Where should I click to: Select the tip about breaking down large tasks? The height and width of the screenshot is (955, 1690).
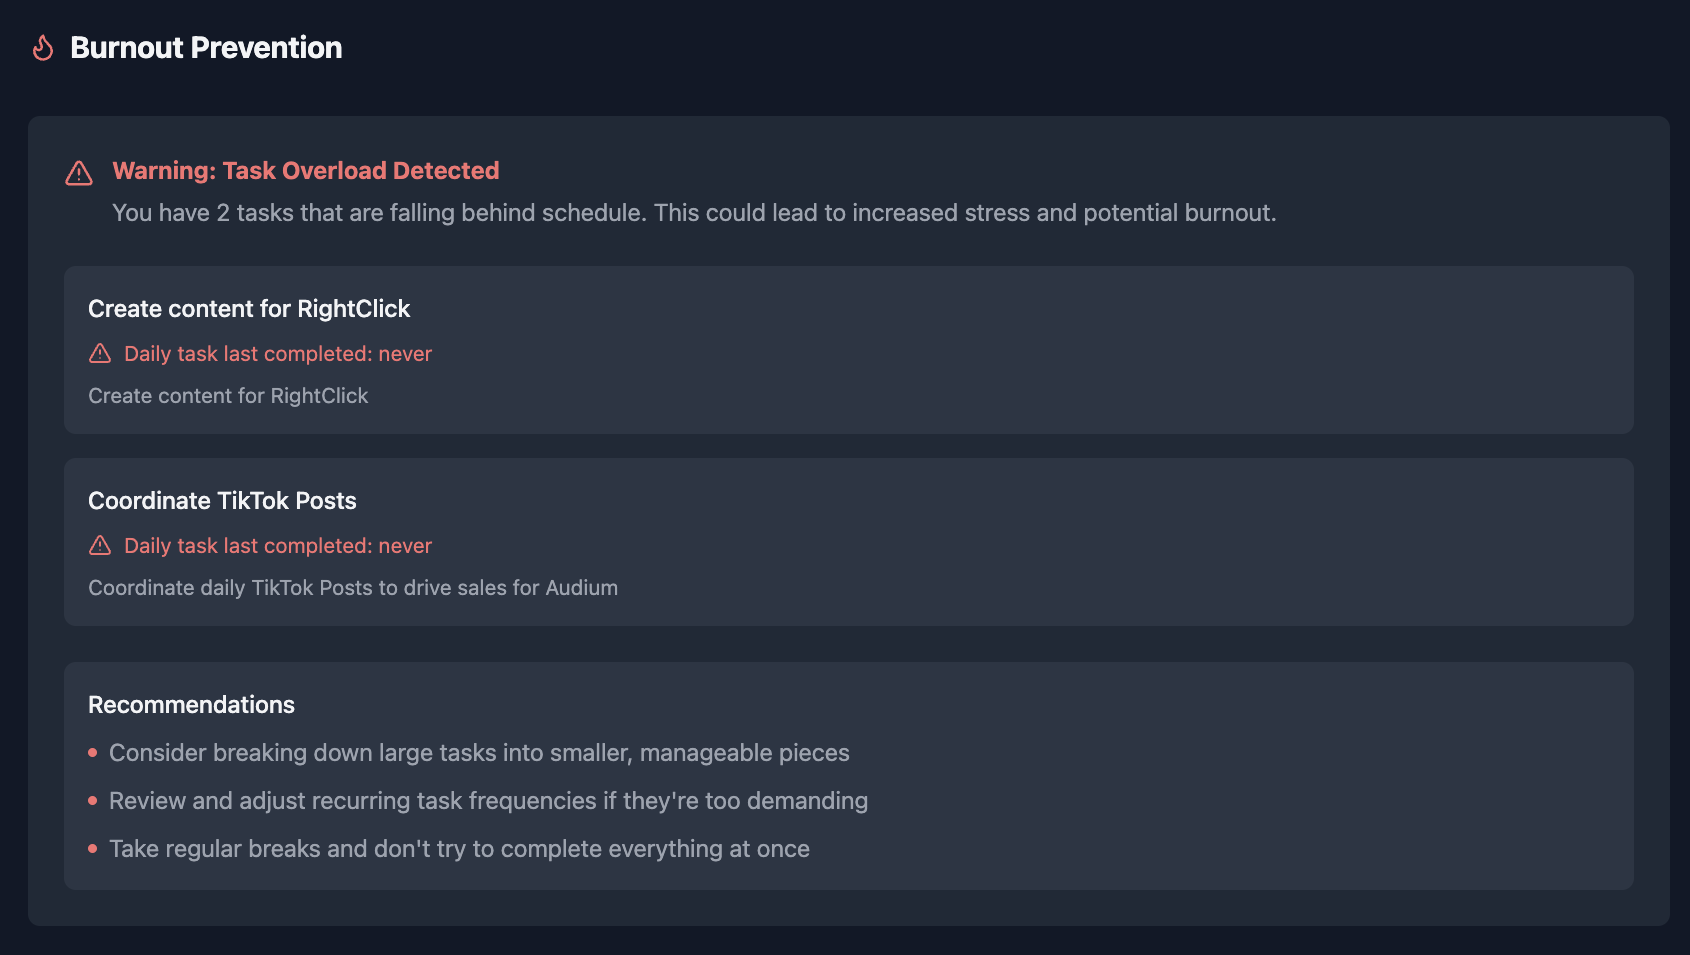point(479,753)
